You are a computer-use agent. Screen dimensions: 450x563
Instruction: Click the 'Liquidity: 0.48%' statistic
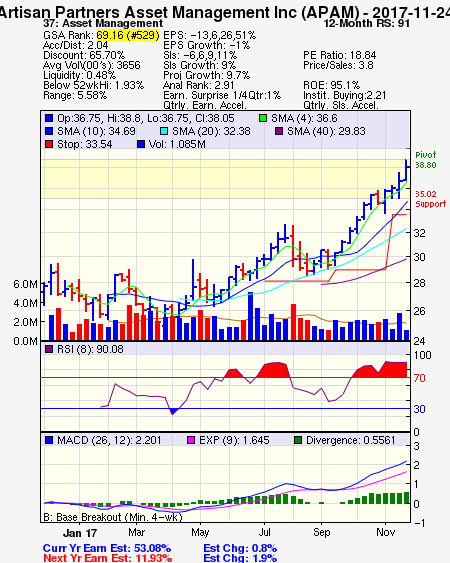tap(79, 75)
